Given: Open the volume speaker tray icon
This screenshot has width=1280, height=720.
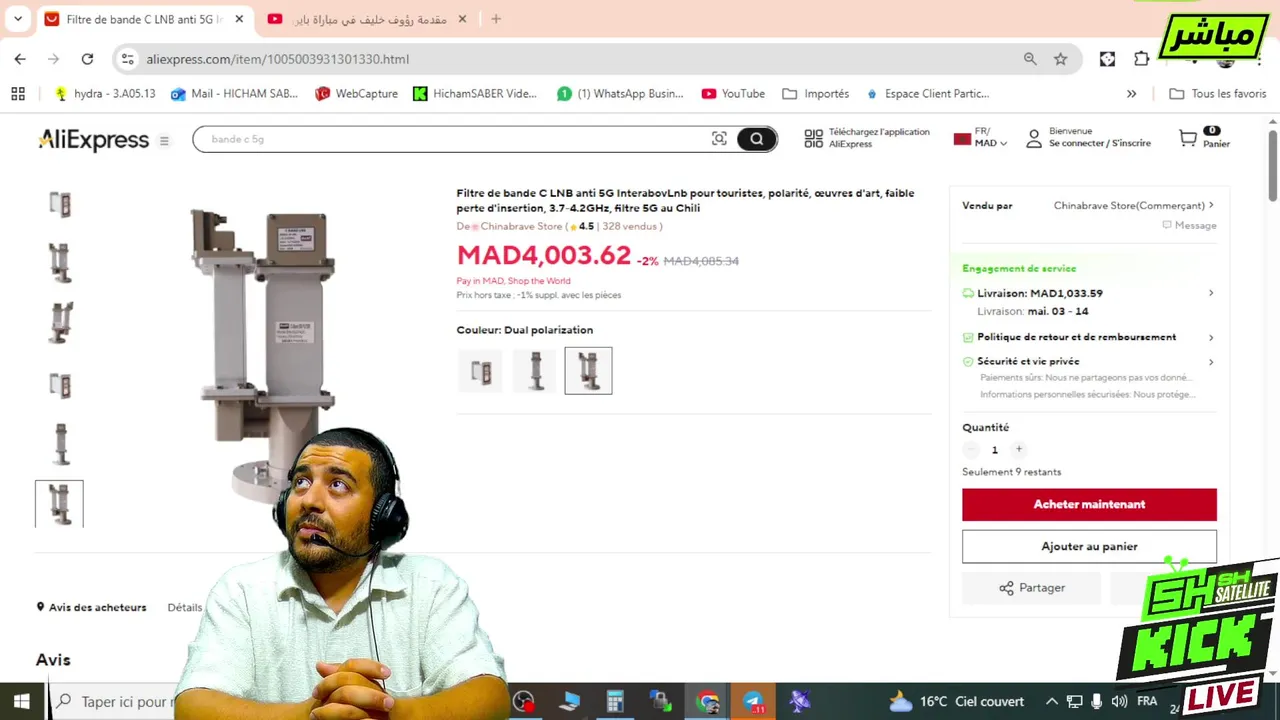Looking at the screenshot, I should pos(1119,701).
